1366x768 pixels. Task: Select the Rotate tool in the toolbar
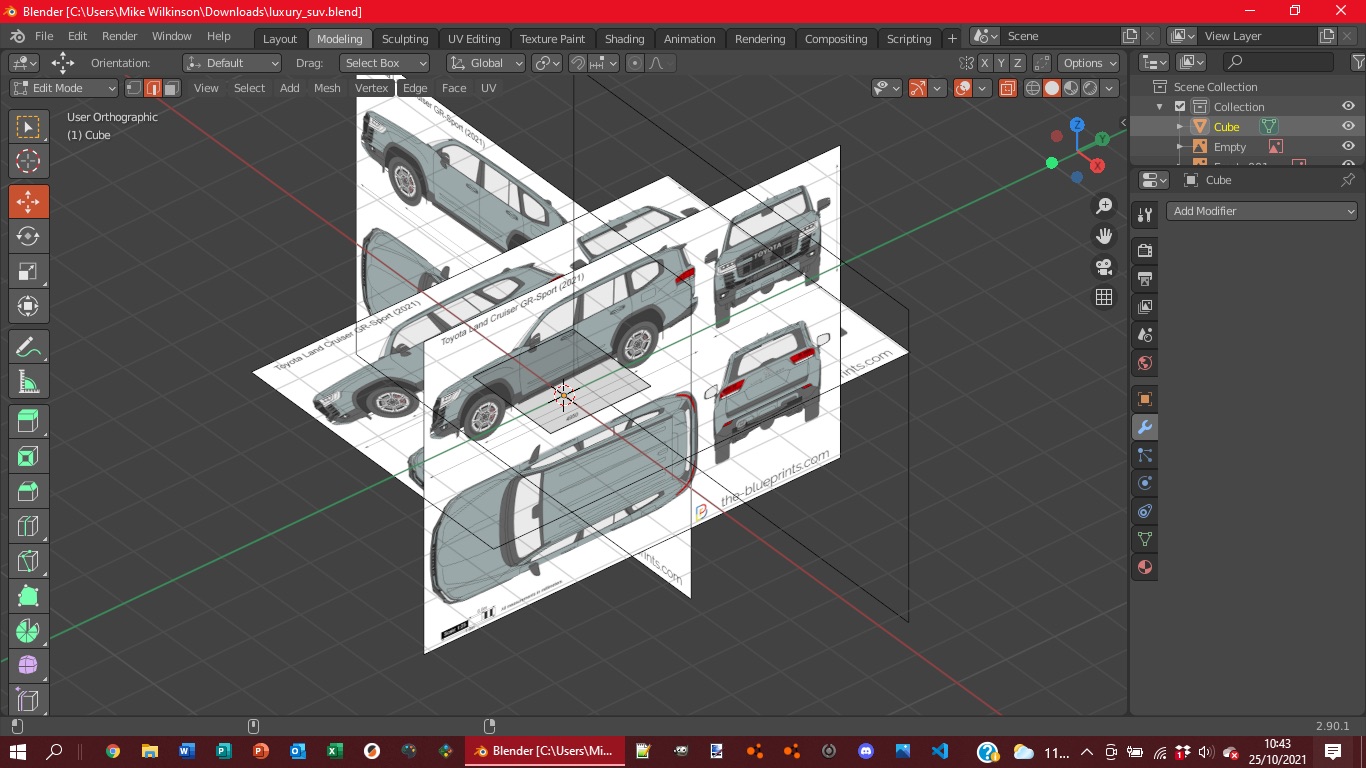click(x=28, y=236)
